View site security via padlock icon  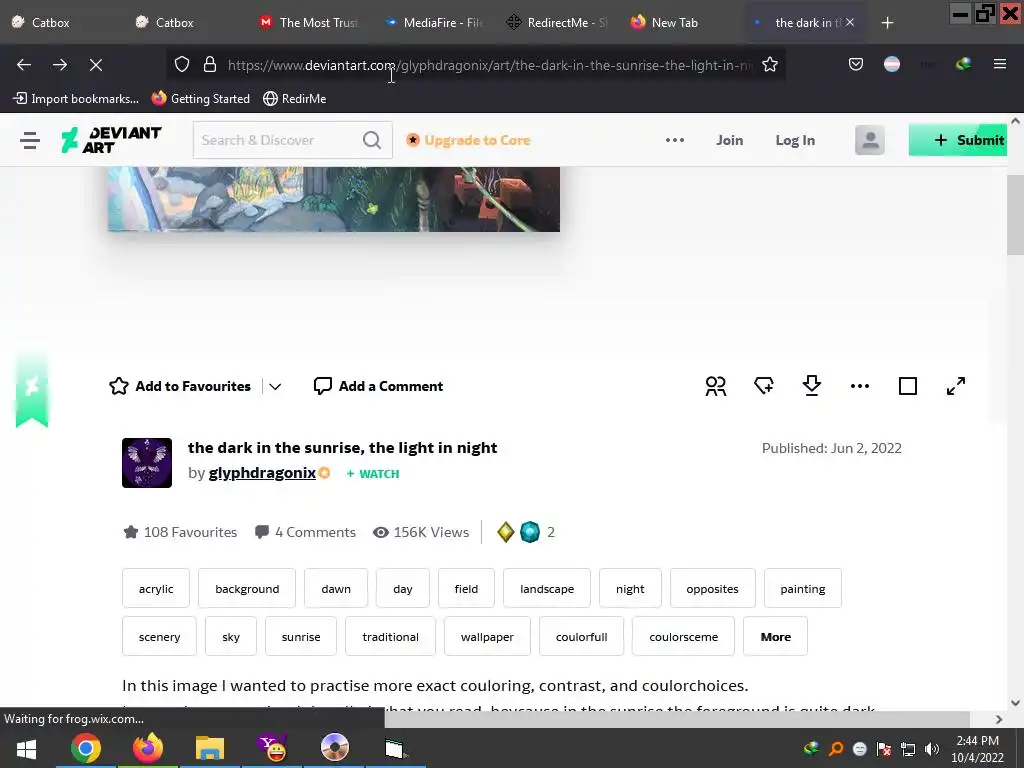pos(210,64)
